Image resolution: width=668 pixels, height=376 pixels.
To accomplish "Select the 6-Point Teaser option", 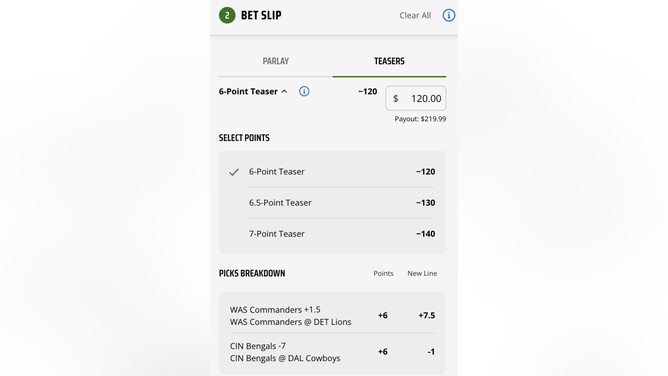I will point(332,172).
